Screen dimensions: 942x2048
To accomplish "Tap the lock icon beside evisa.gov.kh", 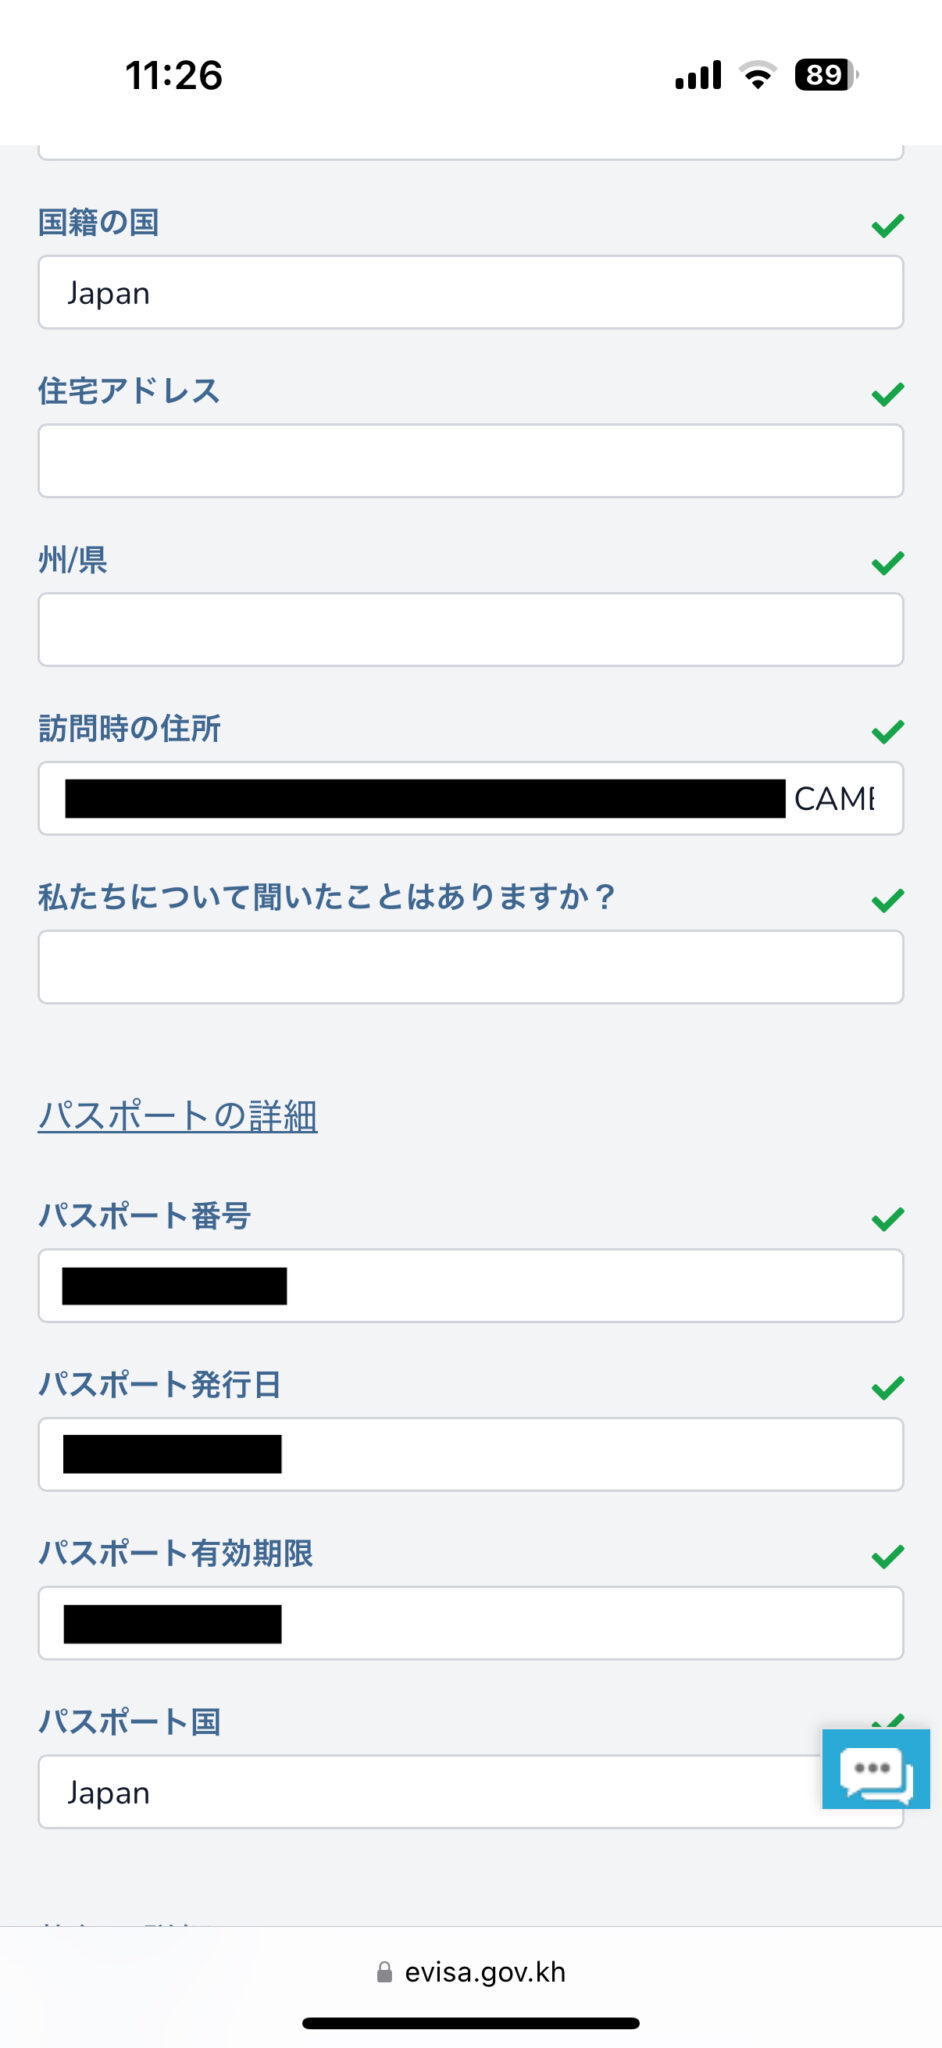I will click(384, 1972).
